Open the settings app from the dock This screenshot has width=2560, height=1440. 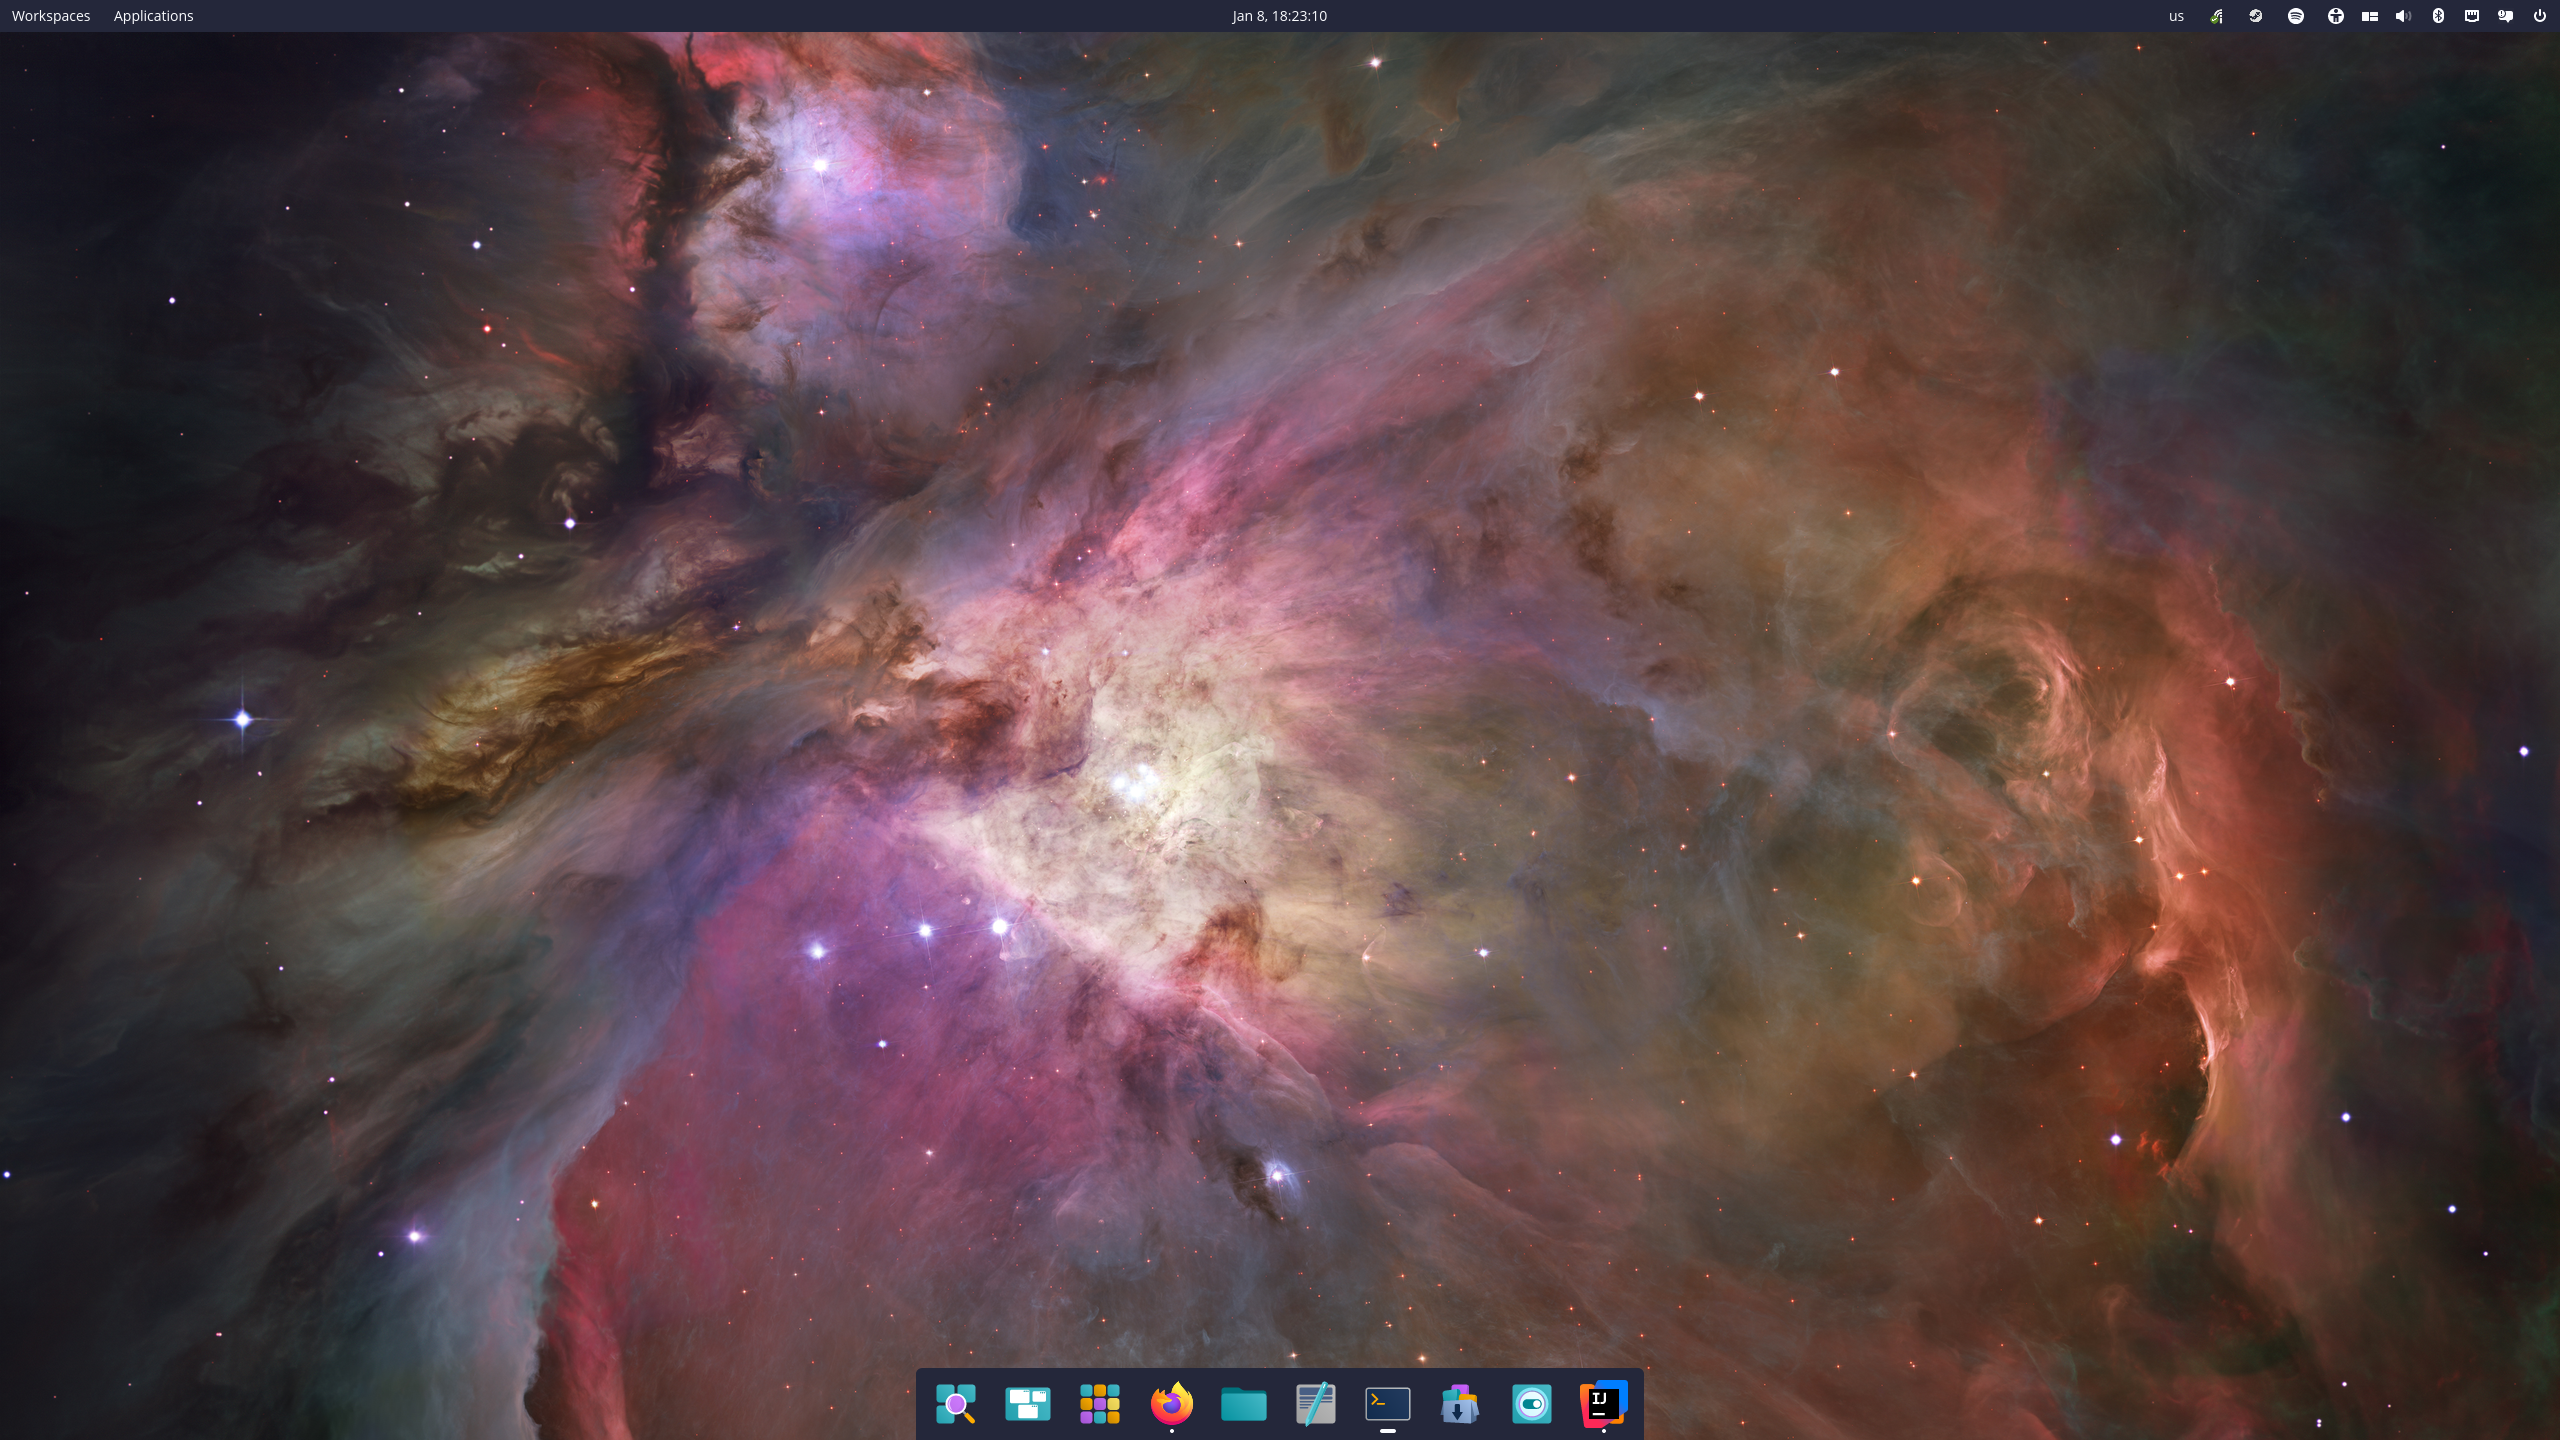coord(1531,1404)
